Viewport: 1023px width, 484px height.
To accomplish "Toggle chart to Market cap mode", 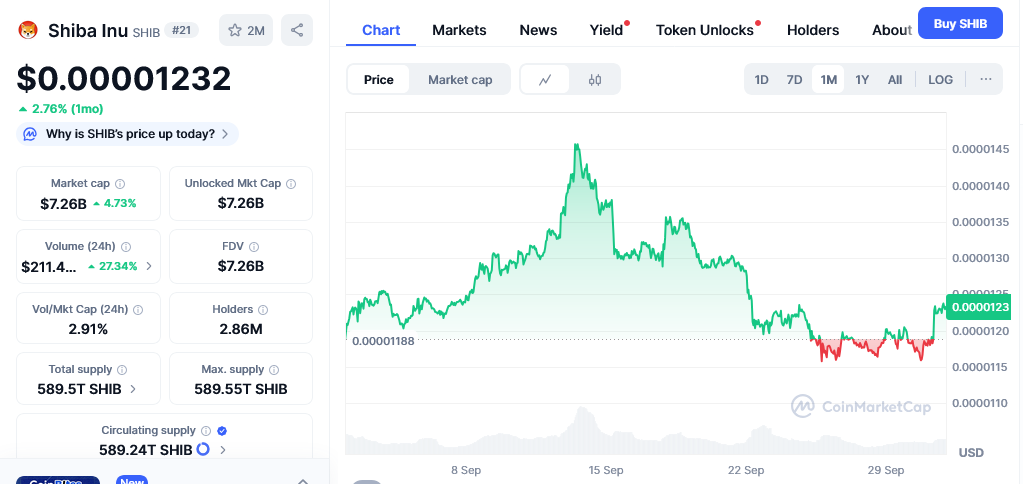I will pos(460,79).
